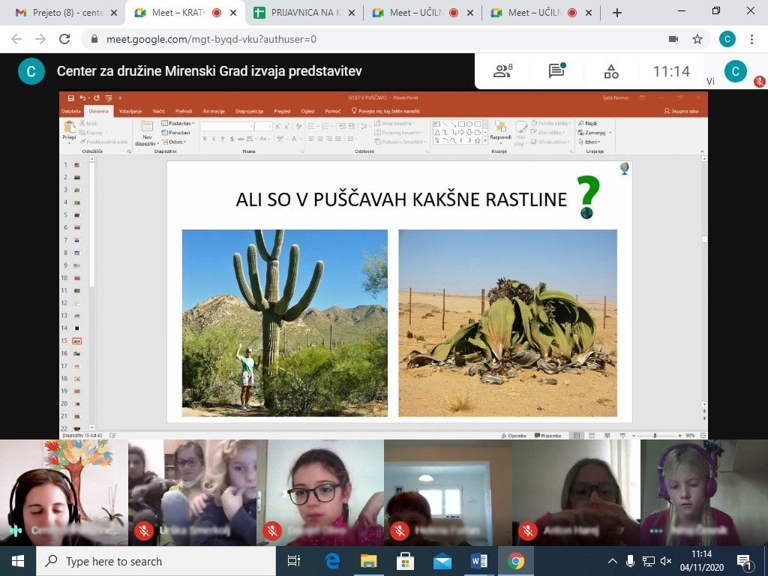
Task: Open Microsoft Edge from taskbar
Action: (332, 561)
